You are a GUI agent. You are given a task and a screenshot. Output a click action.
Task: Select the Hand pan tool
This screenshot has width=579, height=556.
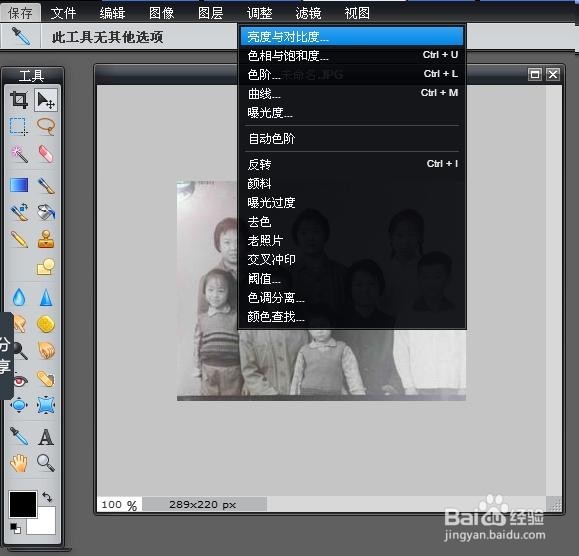click(19, 463)
